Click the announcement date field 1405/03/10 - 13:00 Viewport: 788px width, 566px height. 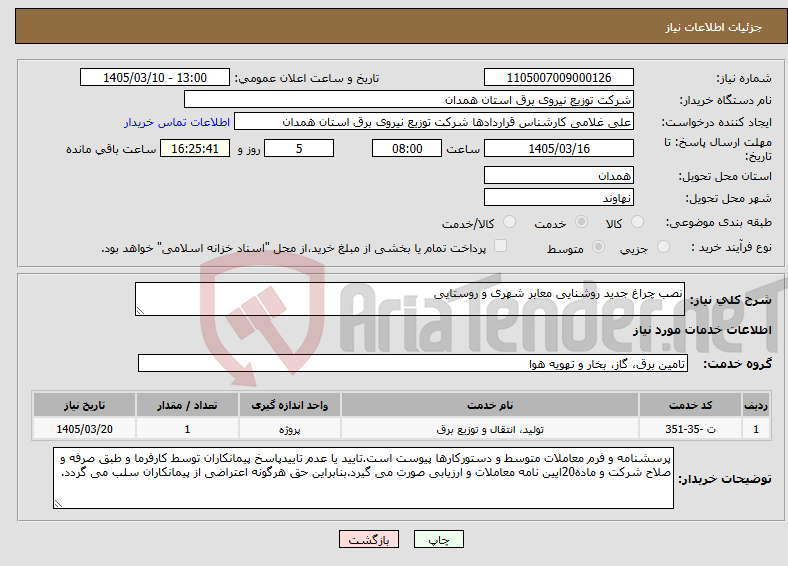point(155,77)
